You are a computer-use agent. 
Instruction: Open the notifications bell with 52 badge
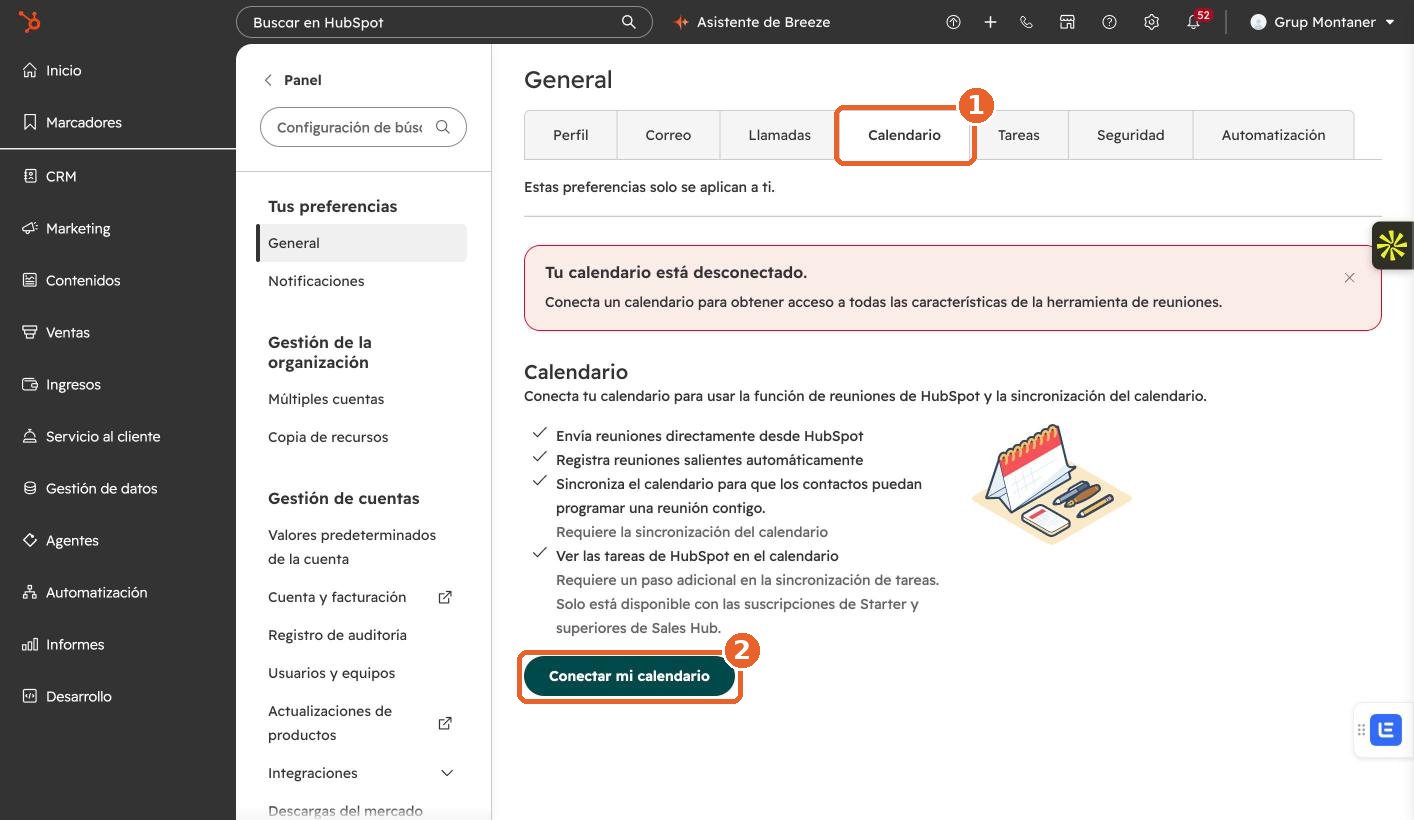pyautogui.click(x=1196, y=21)
